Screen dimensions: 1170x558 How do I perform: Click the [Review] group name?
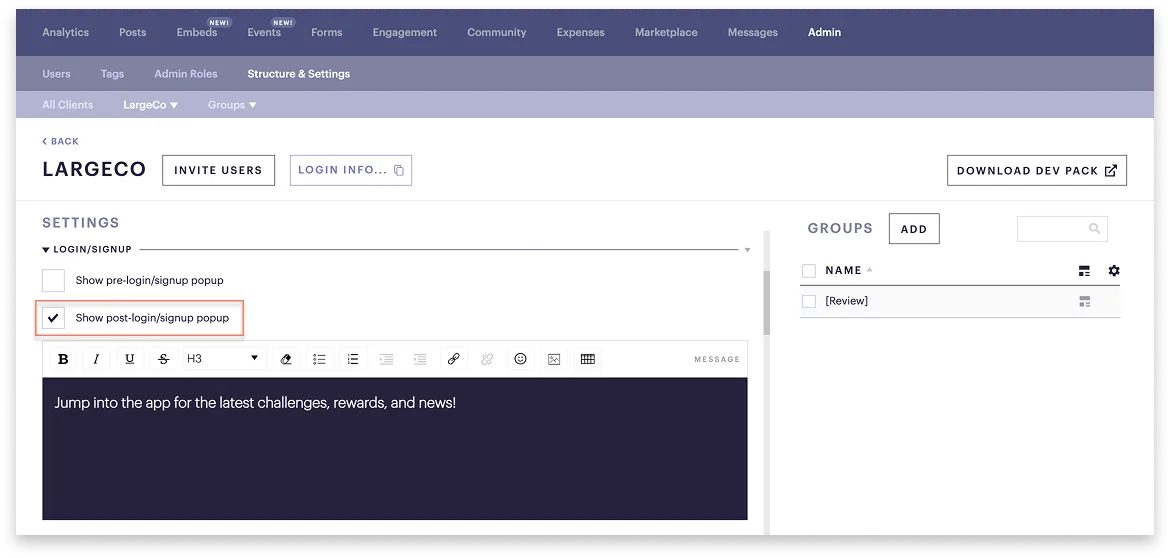click(x=846, y=301)
